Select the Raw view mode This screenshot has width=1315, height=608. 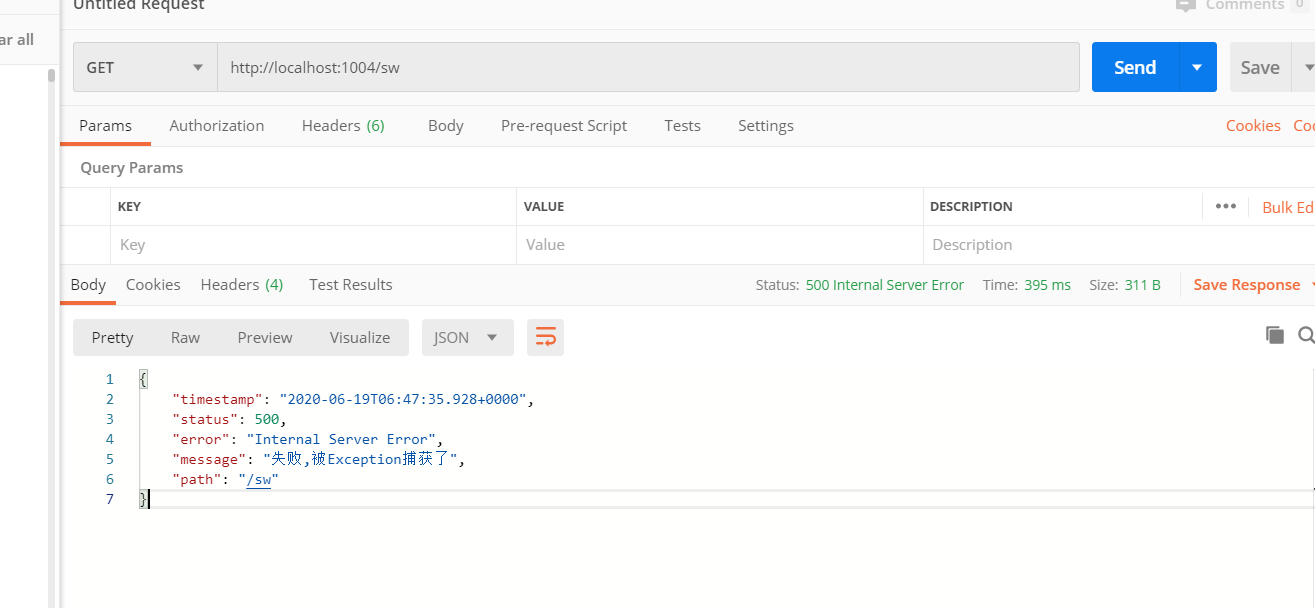click(185, 338)
